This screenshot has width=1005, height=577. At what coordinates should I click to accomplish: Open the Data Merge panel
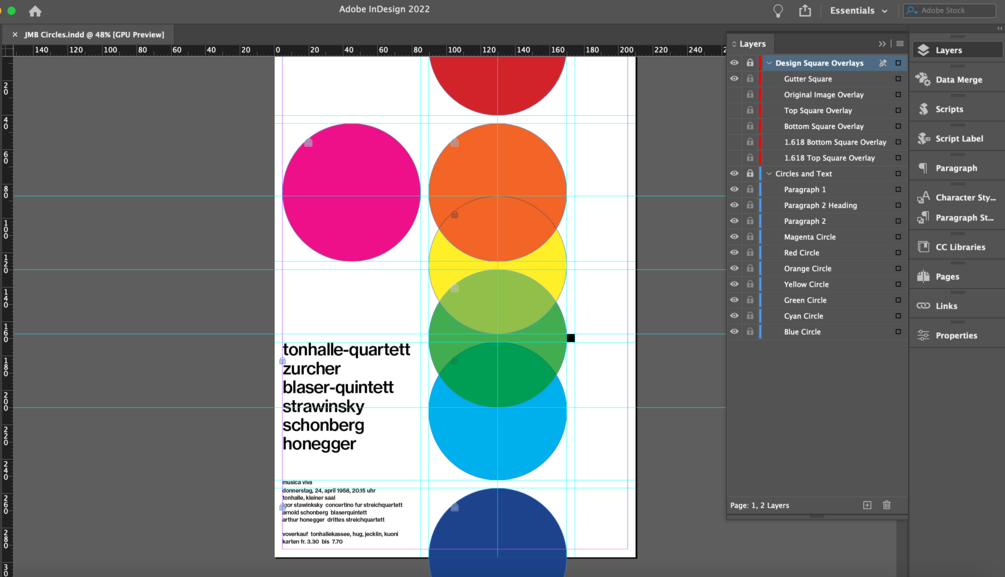tap(957, 79)
